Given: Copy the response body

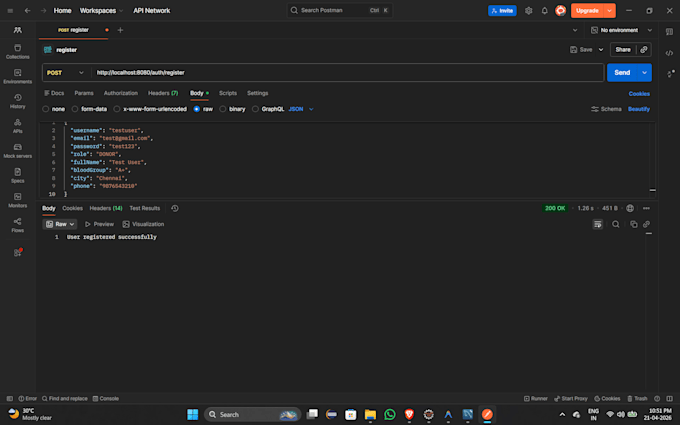Looking at the screenshot, I should tap(634, 224).
